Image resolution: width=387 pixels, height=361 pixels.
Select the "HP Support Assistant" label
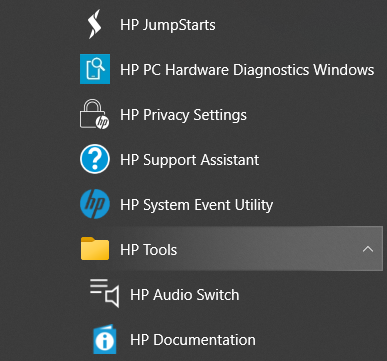(x=189, y=160)
